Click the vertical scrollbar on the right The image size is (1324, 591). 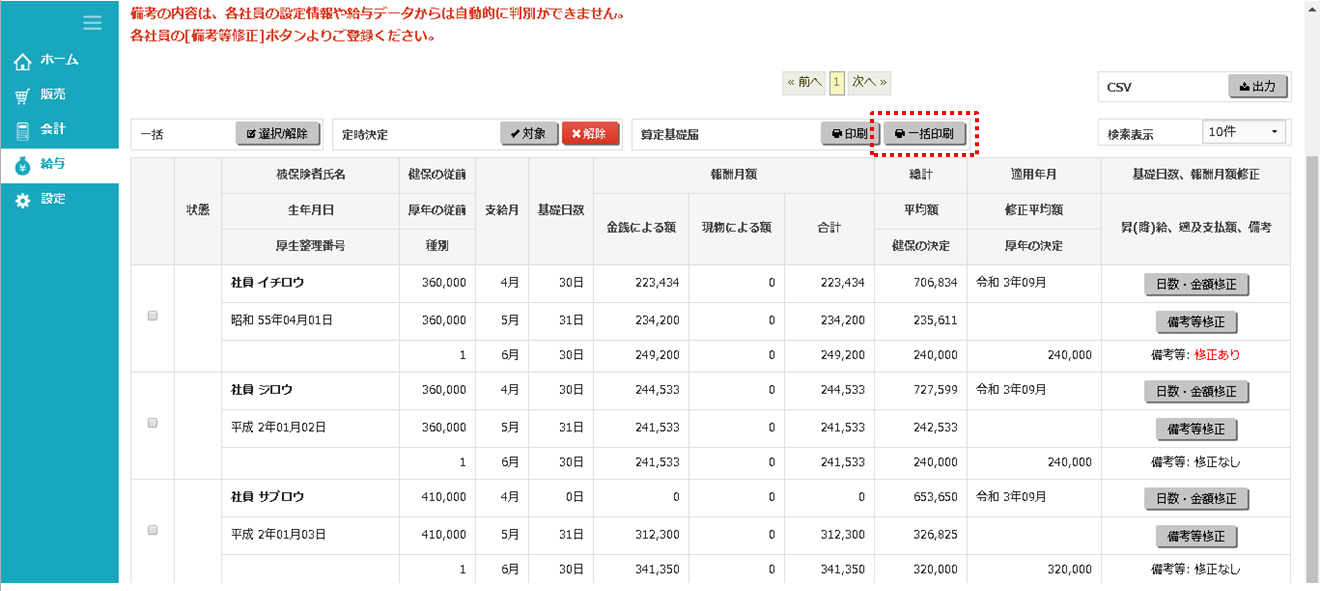click(1311, 350)
